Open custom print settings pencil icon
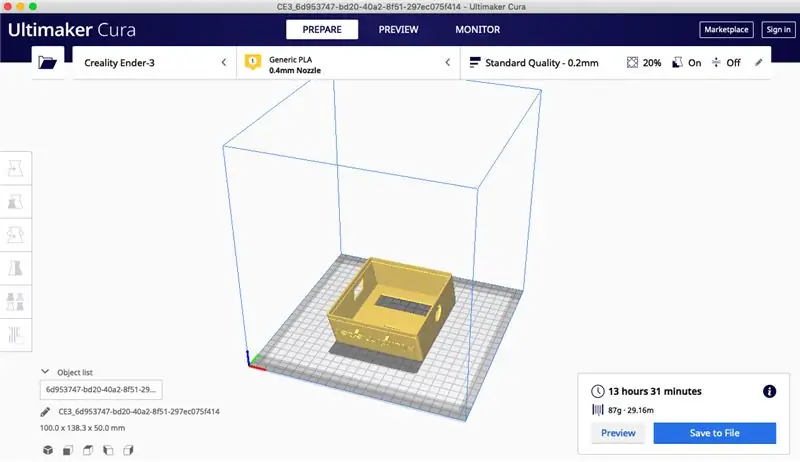 click(759, 62)
